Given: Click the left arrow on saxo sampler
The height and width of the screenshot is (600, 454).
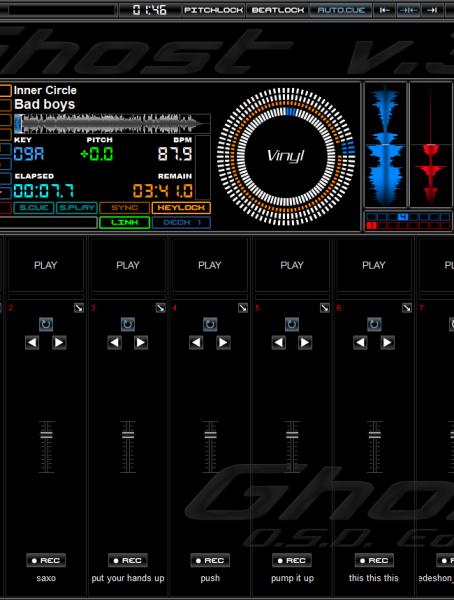Looking at the screenshot, I should 32,342.
